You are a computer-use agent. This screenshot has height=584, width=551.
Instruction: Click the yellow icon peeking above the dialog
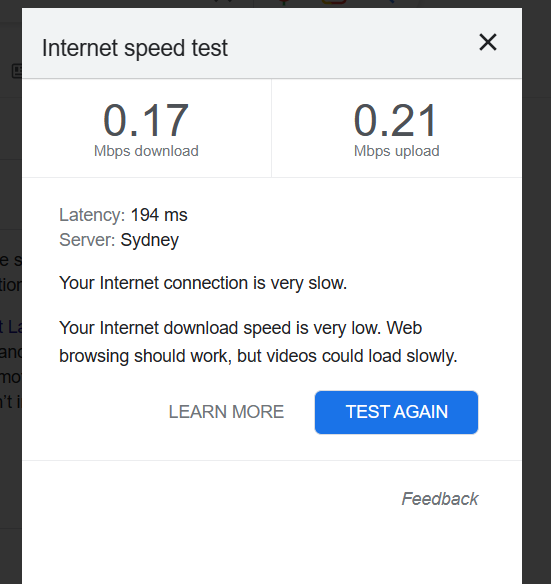click(x=334, y=2)
